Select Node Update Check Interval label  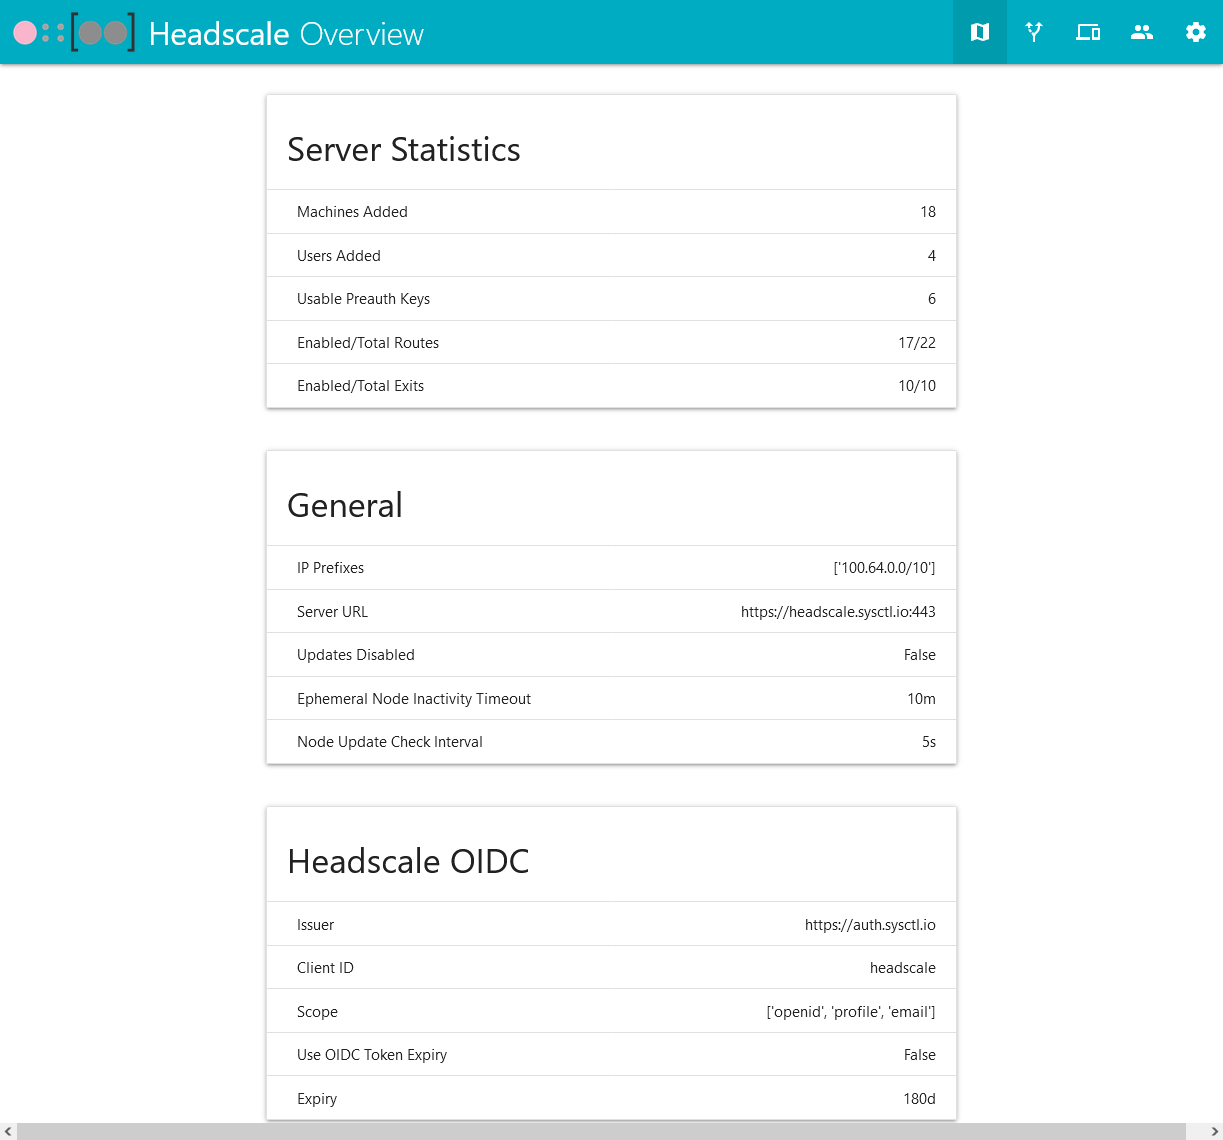tap(390, 742)
